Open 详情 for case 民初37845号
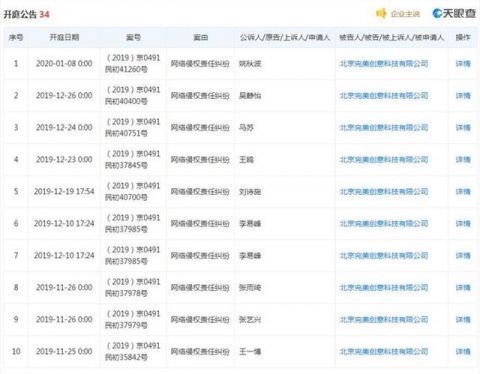Viewport: 480px width, 374px height. (x=463, y=160)
